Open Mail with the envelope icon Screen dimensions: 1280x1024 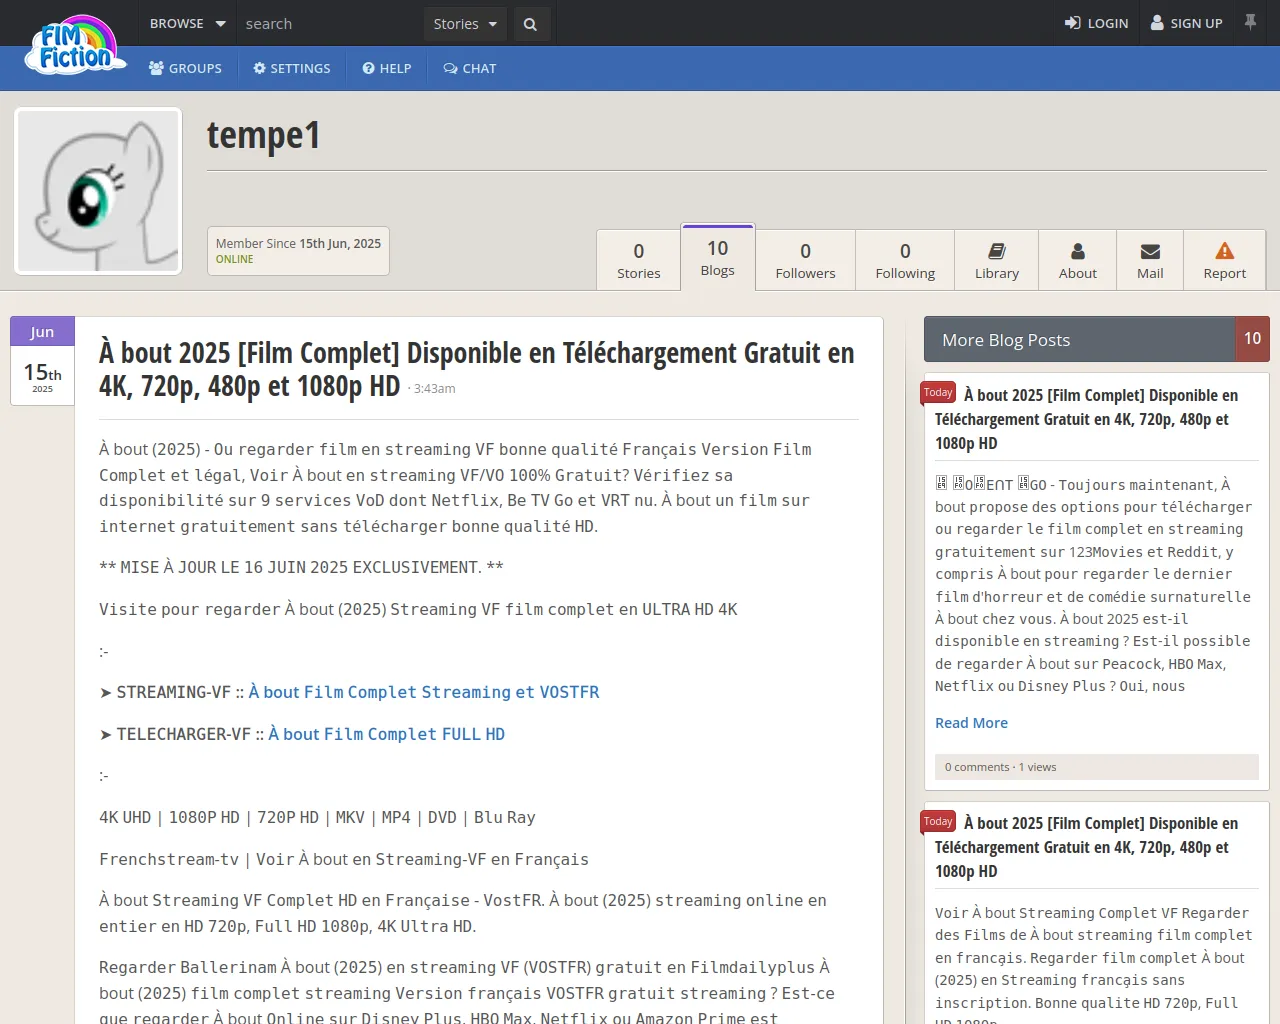coord(1150,260)
